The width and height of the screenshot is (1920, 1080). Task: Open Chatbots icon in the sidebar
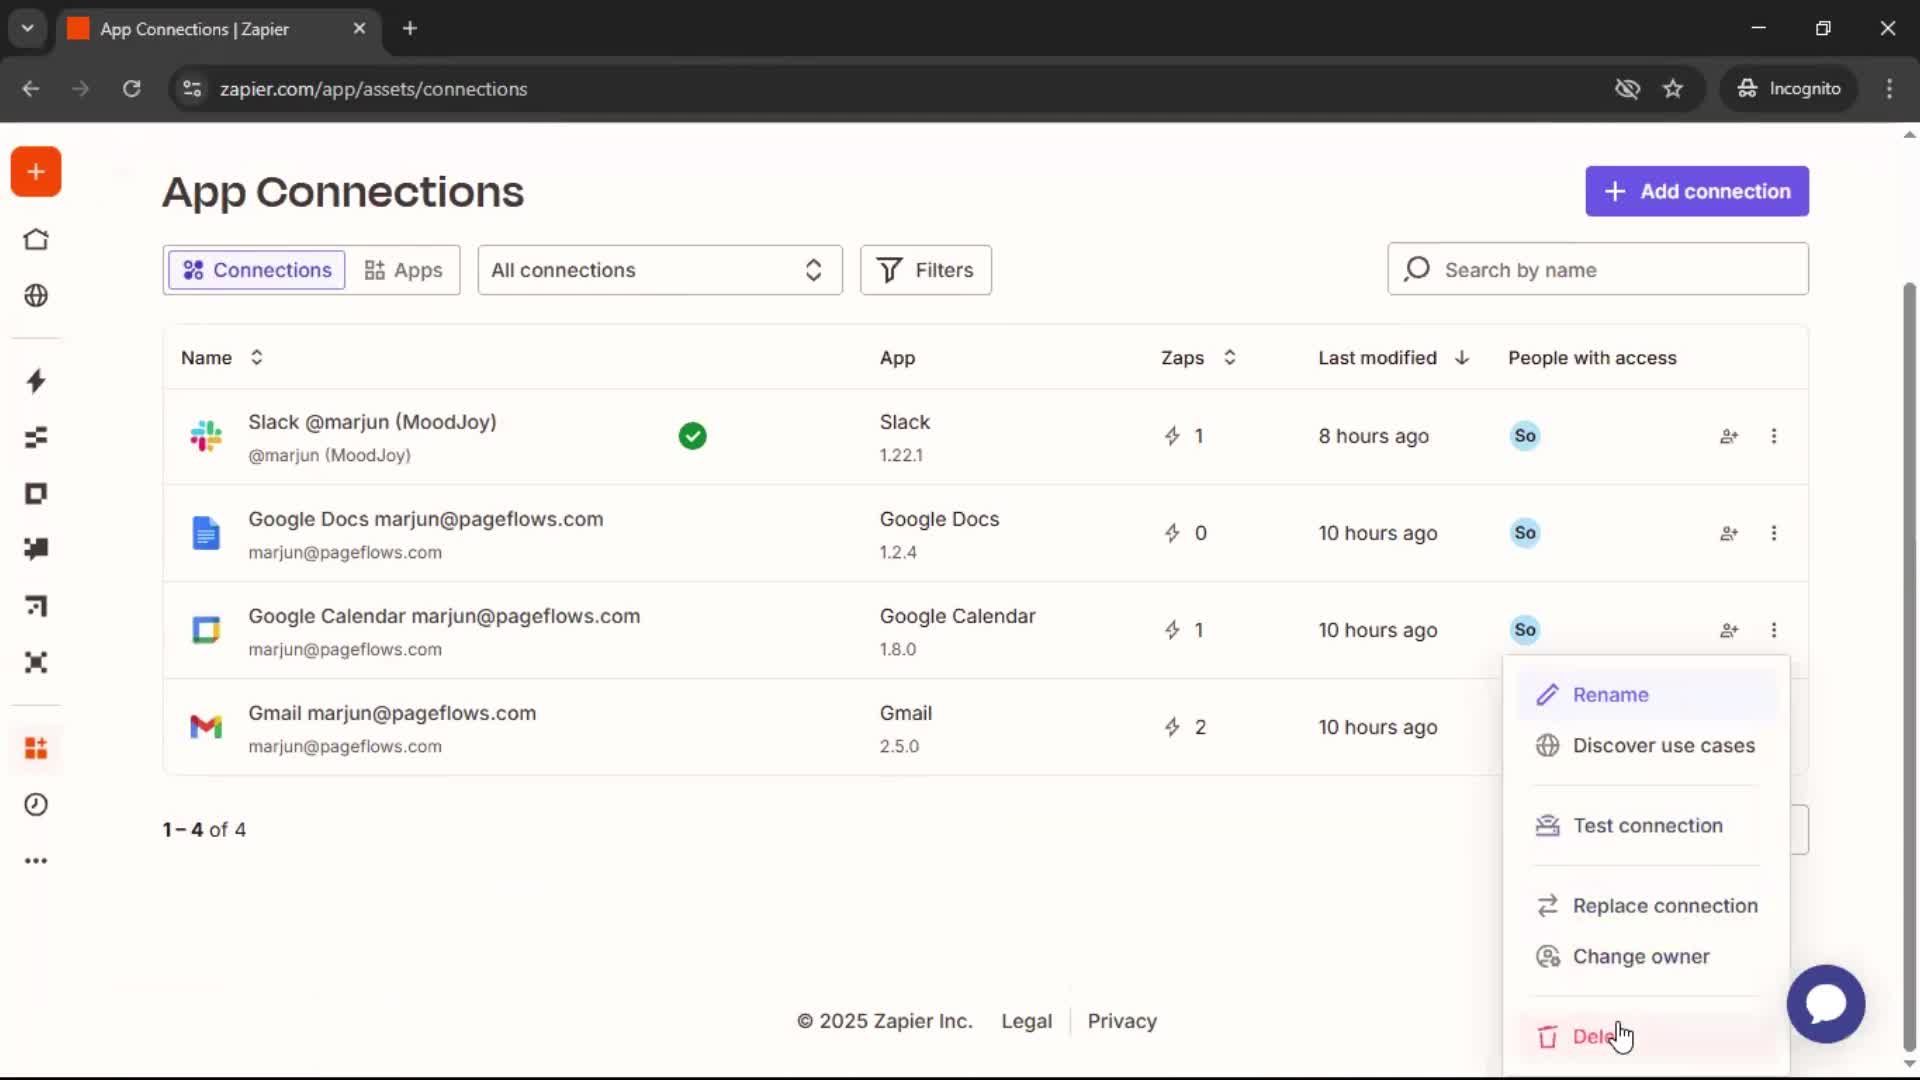click(36, 549)
